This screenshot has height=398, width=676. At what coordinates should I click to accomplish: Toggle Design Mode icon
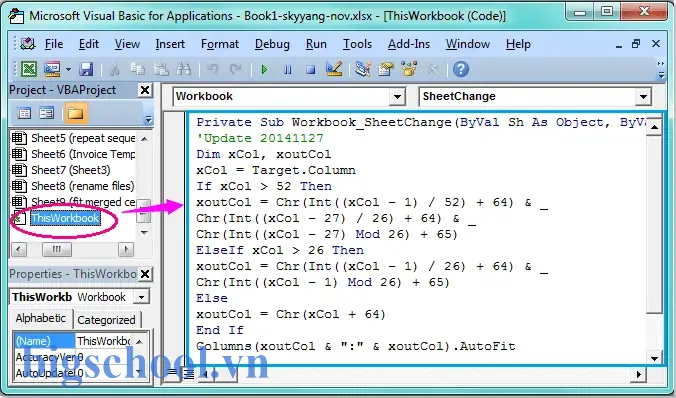coord(334,69)
